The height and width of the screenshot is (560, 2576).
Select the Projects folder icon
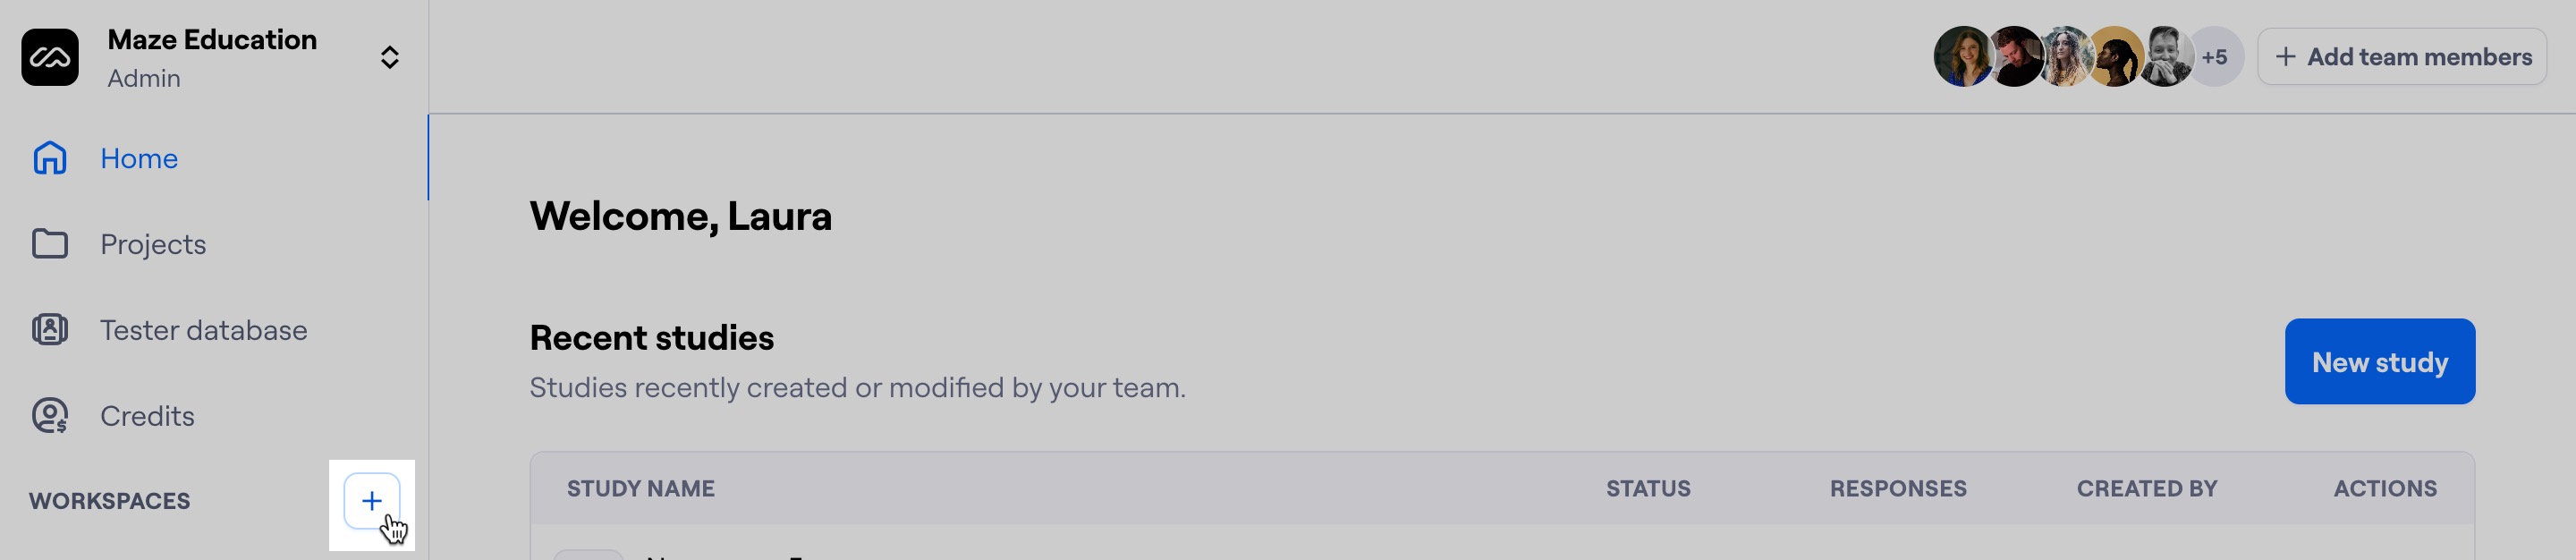pyautogui.click(x=50, y=244)
